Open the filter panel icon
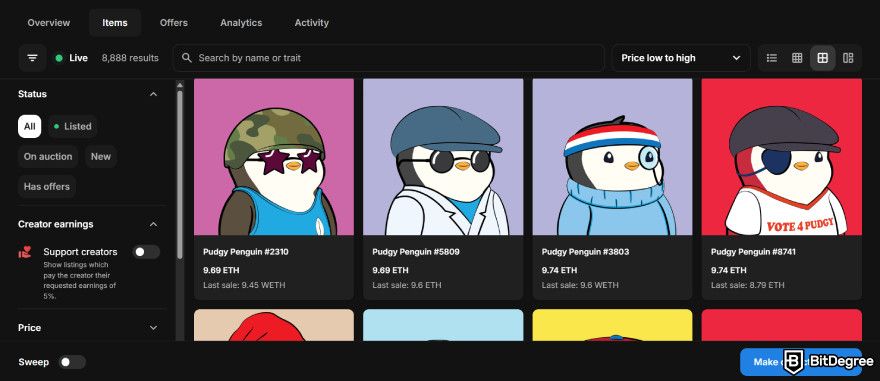 point(33,58)
